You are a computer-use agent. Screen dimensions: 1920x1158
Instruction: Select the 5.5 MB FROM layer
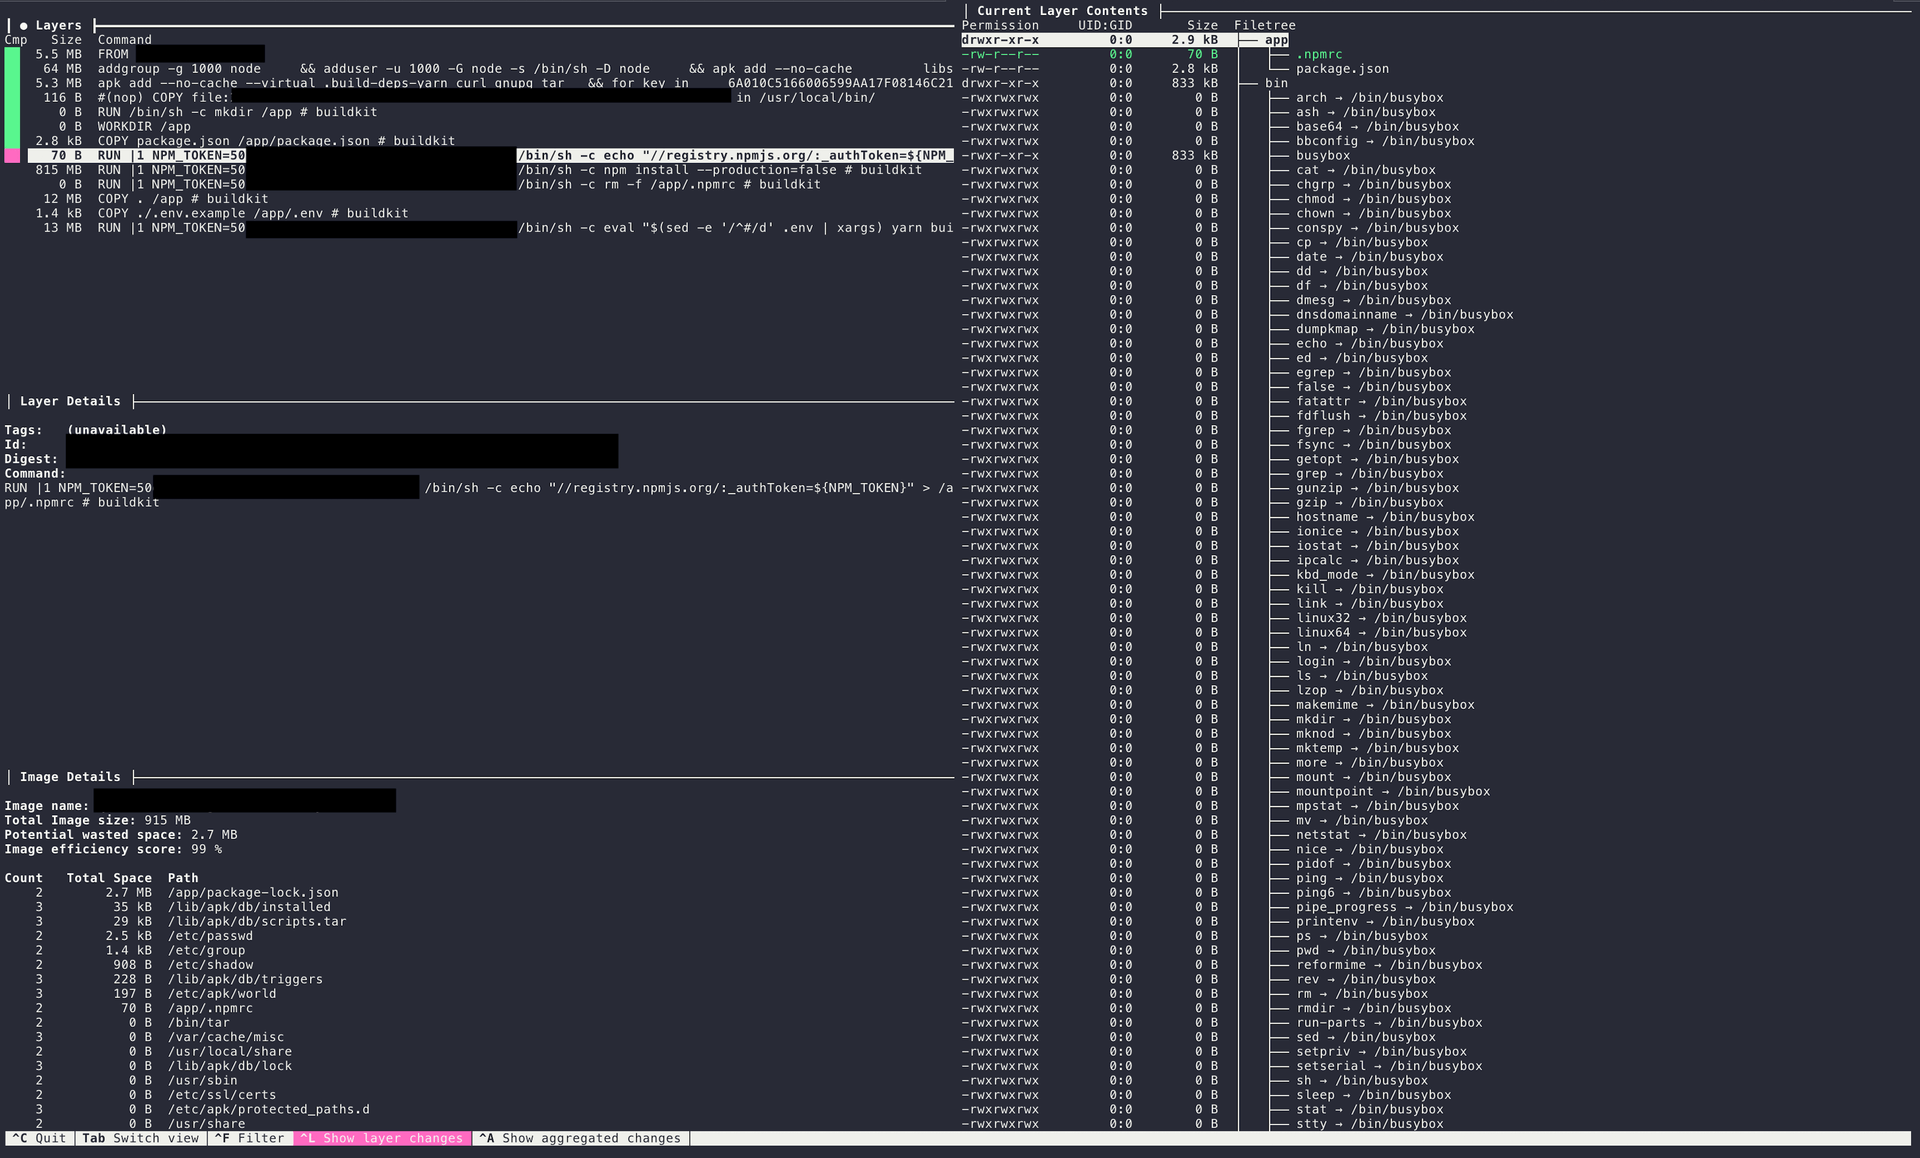point(112,54)
